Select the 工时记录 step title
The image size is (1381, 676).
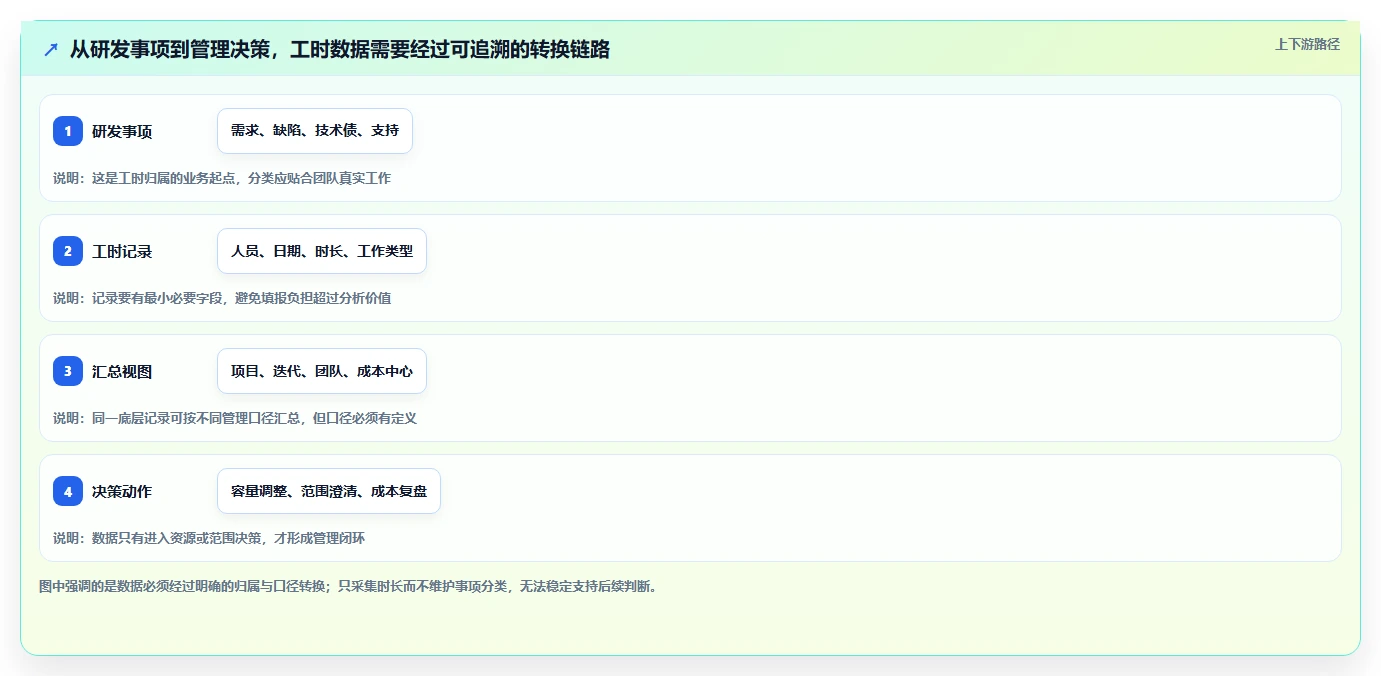(122, 252)
